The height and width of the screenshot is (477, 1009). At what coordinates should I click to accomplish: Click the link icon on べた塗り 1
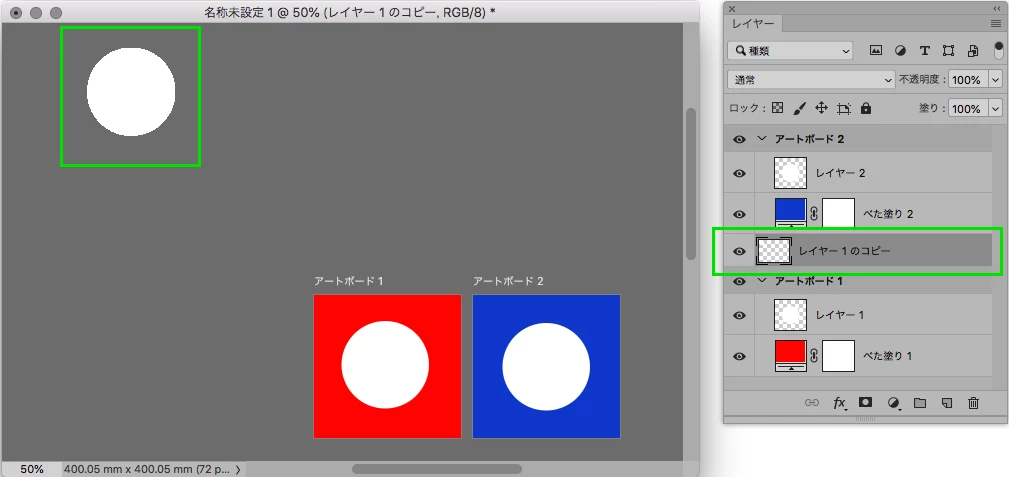[814, 356]
